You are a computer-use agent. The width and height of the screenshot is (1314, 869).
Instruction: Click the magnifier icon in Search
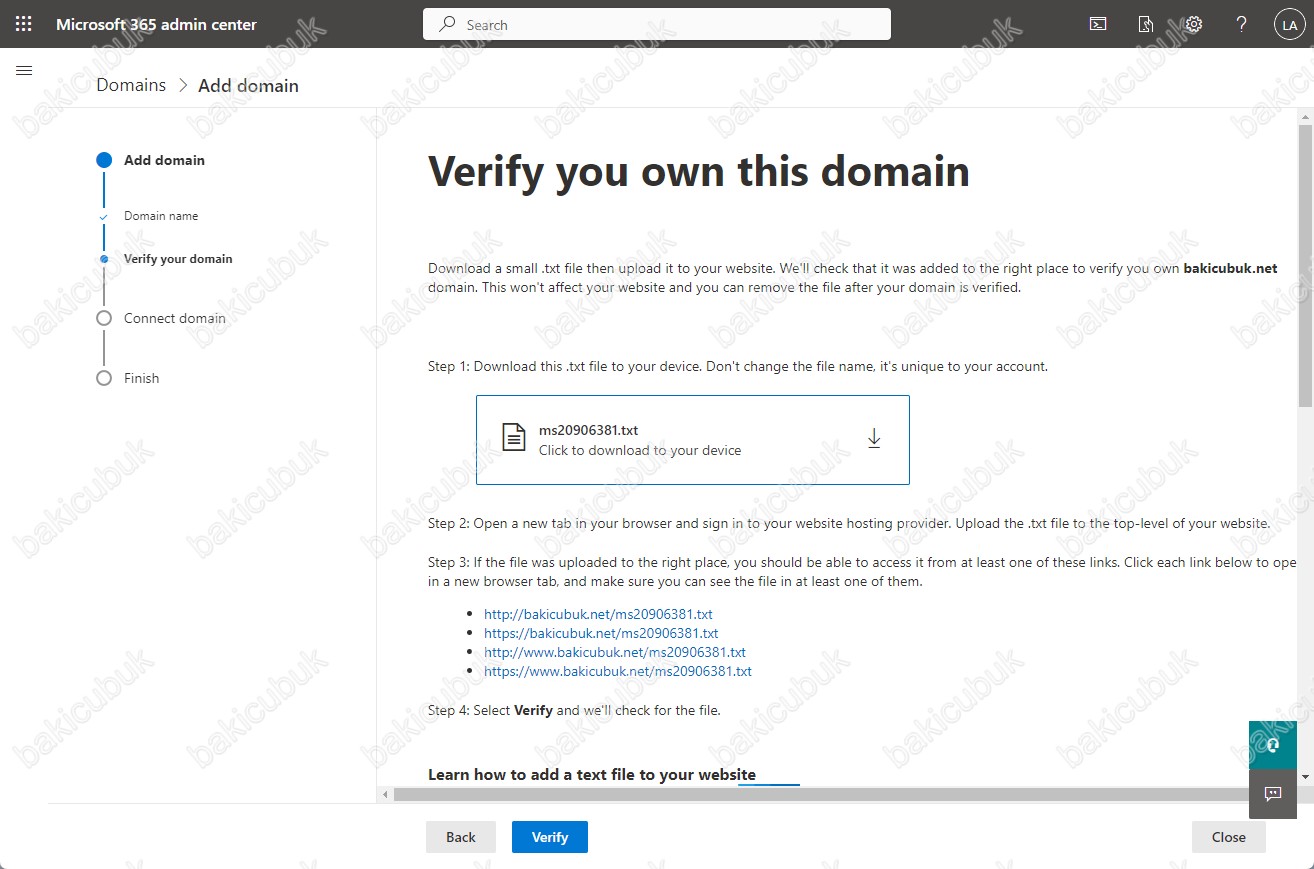448,25
